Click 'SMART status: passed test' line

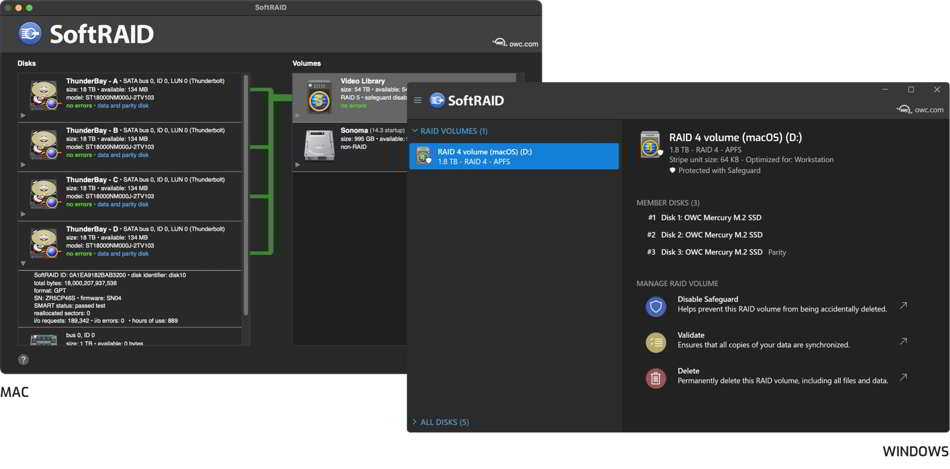(68, 305)
